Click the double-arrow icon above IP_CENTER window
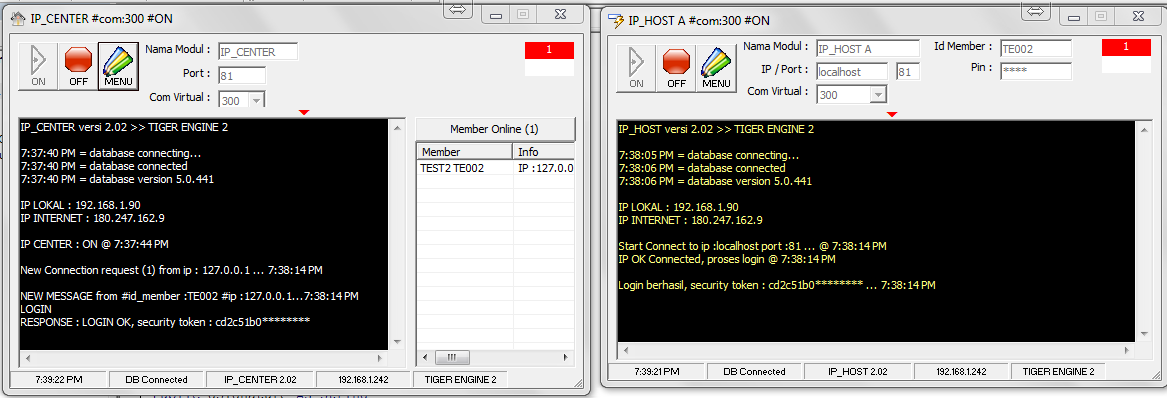Viewport: 1167px width, 398px height. [x=458, y=9]
